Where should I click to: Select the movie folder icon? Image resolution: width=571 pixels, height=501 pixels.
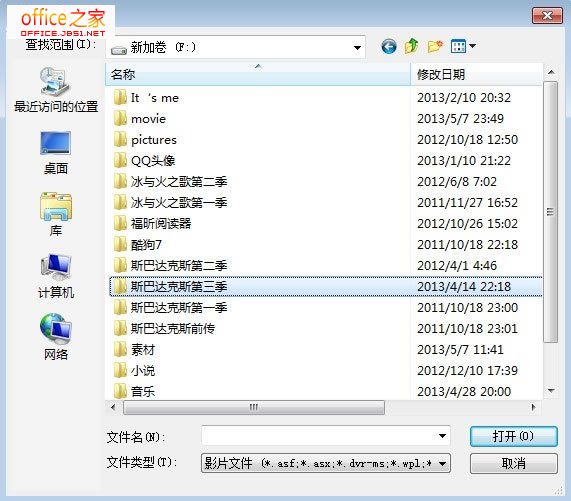(120, 119)
